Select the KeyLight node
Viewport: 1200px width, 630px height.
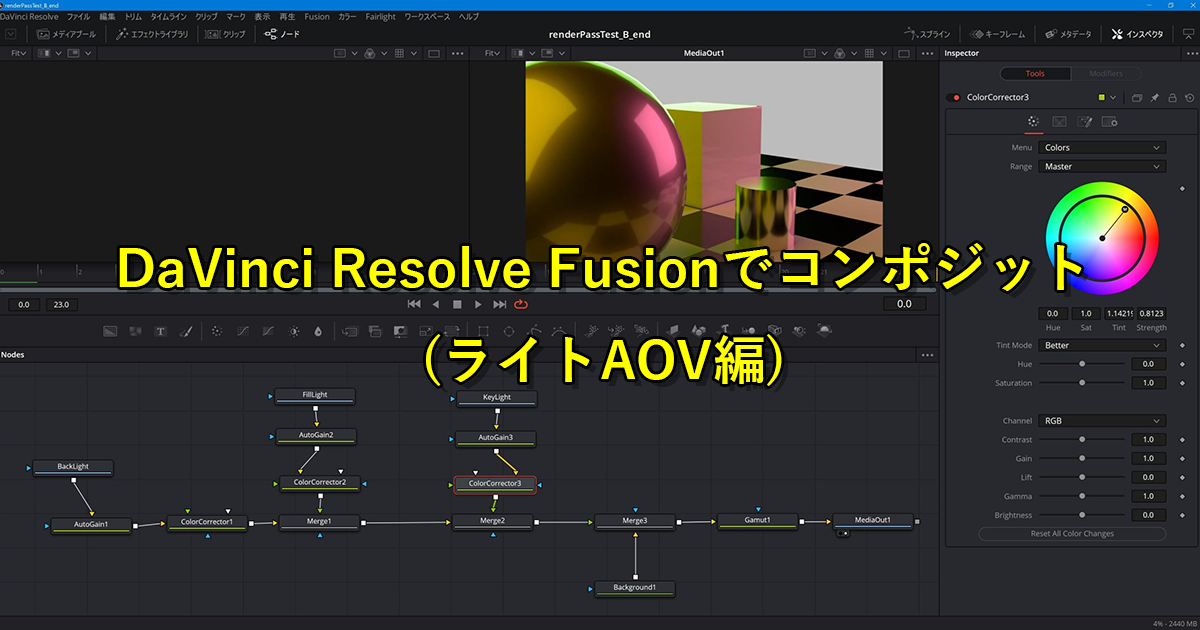tap(497, 398)
